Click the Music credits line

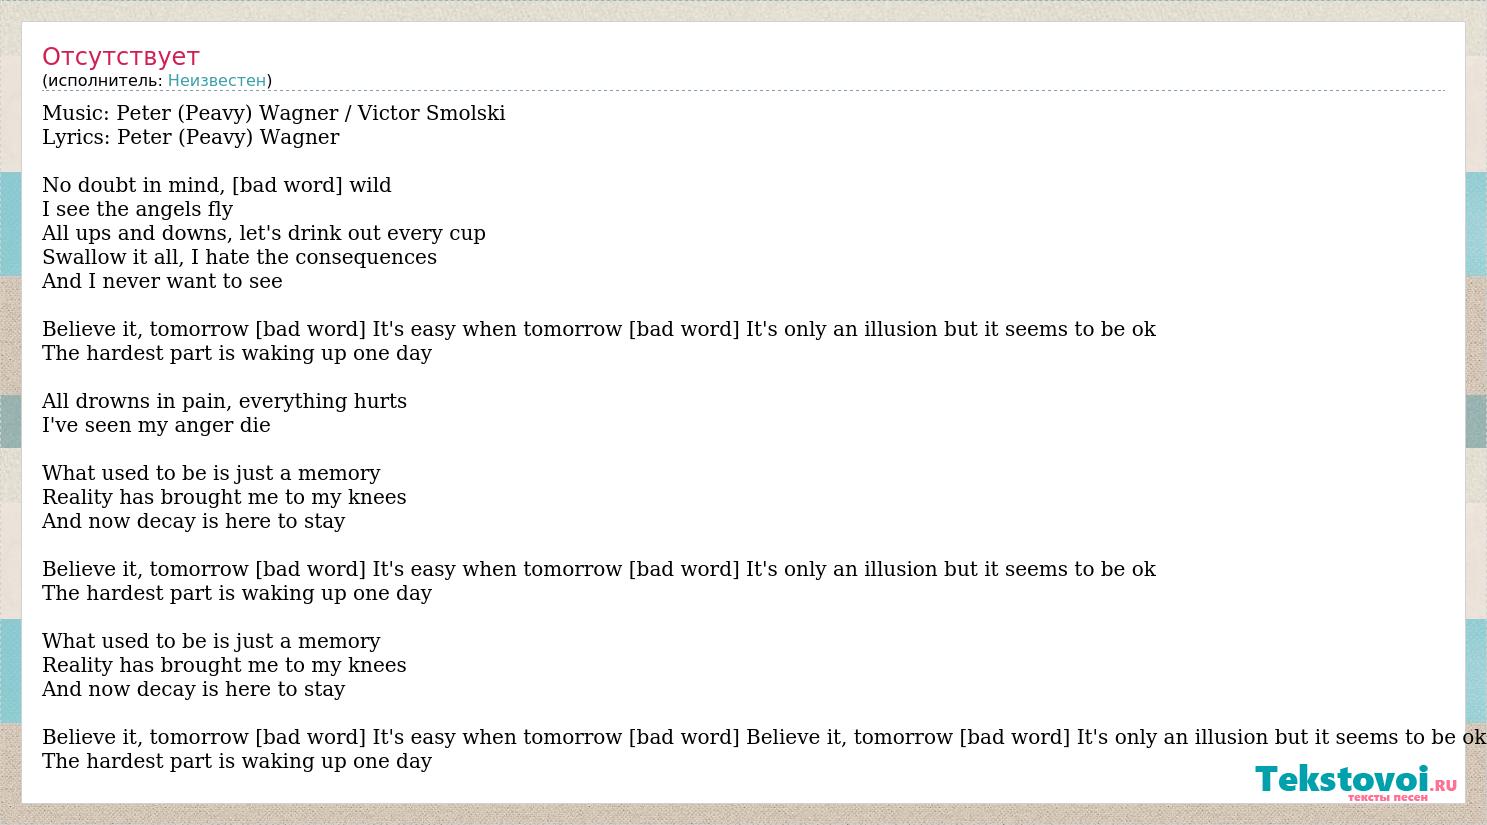tap(274, 113)
